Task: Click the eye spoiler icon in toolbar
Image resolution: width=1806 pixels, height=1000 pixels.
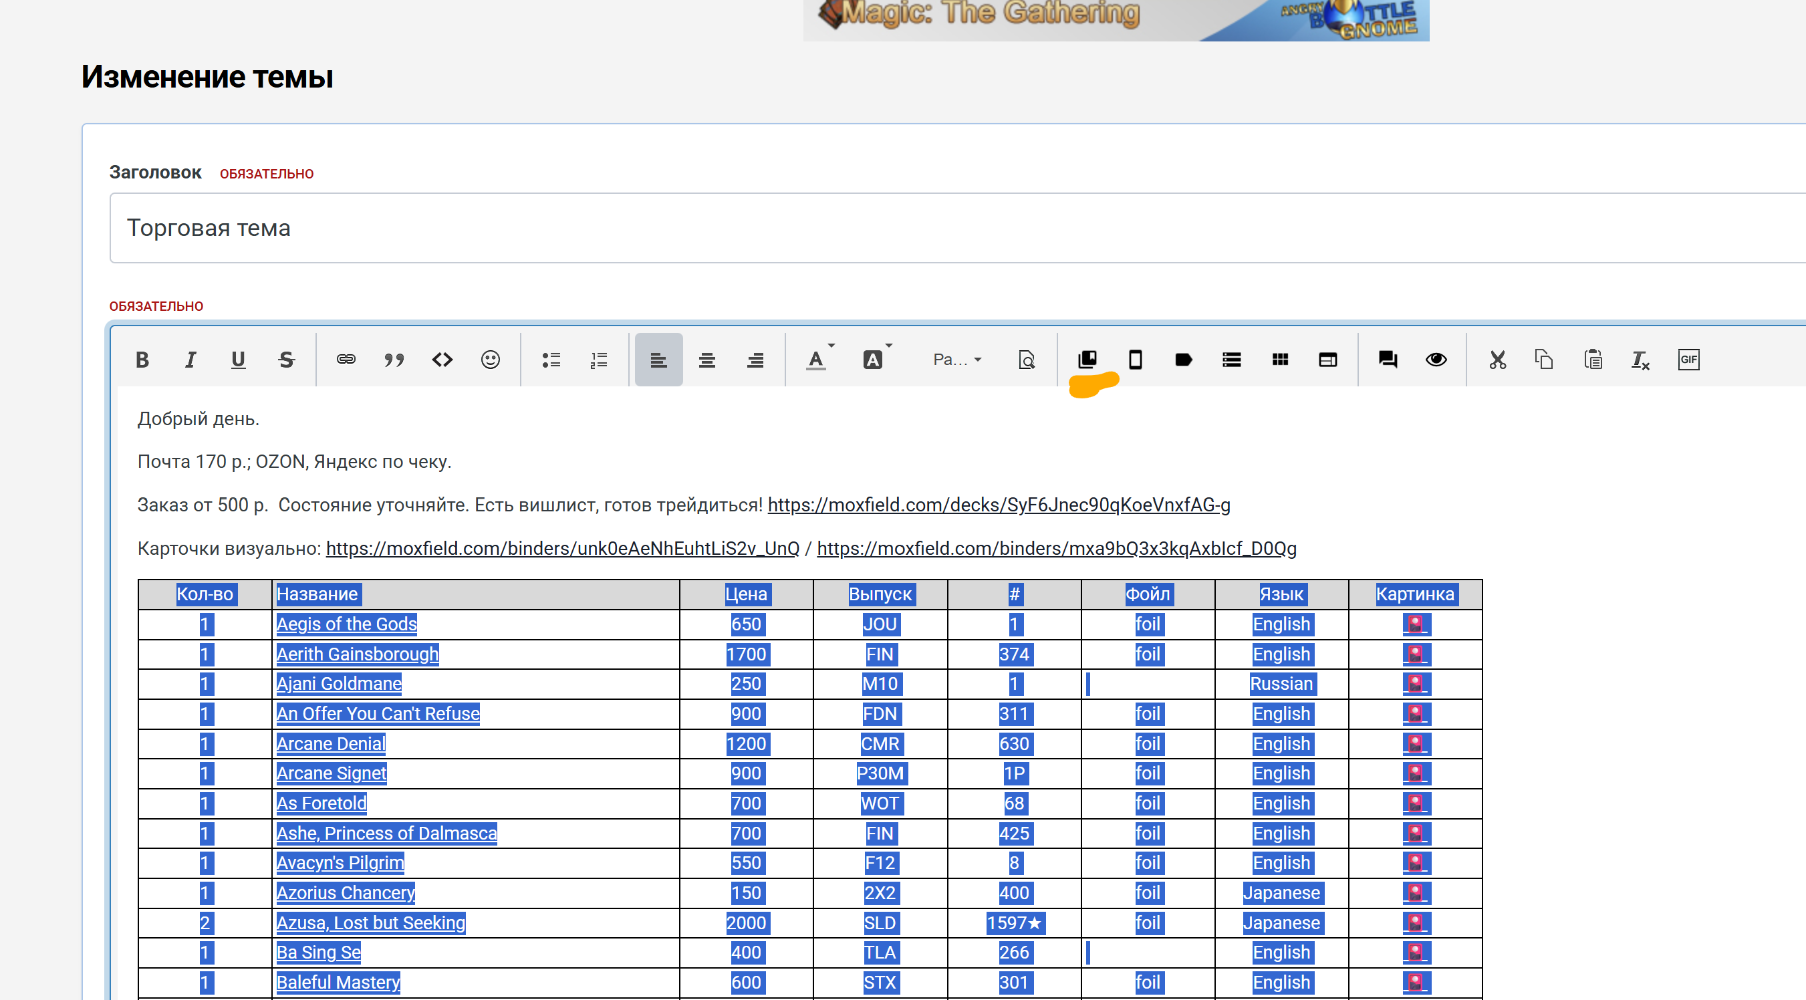Action: tap(1436, 360)
